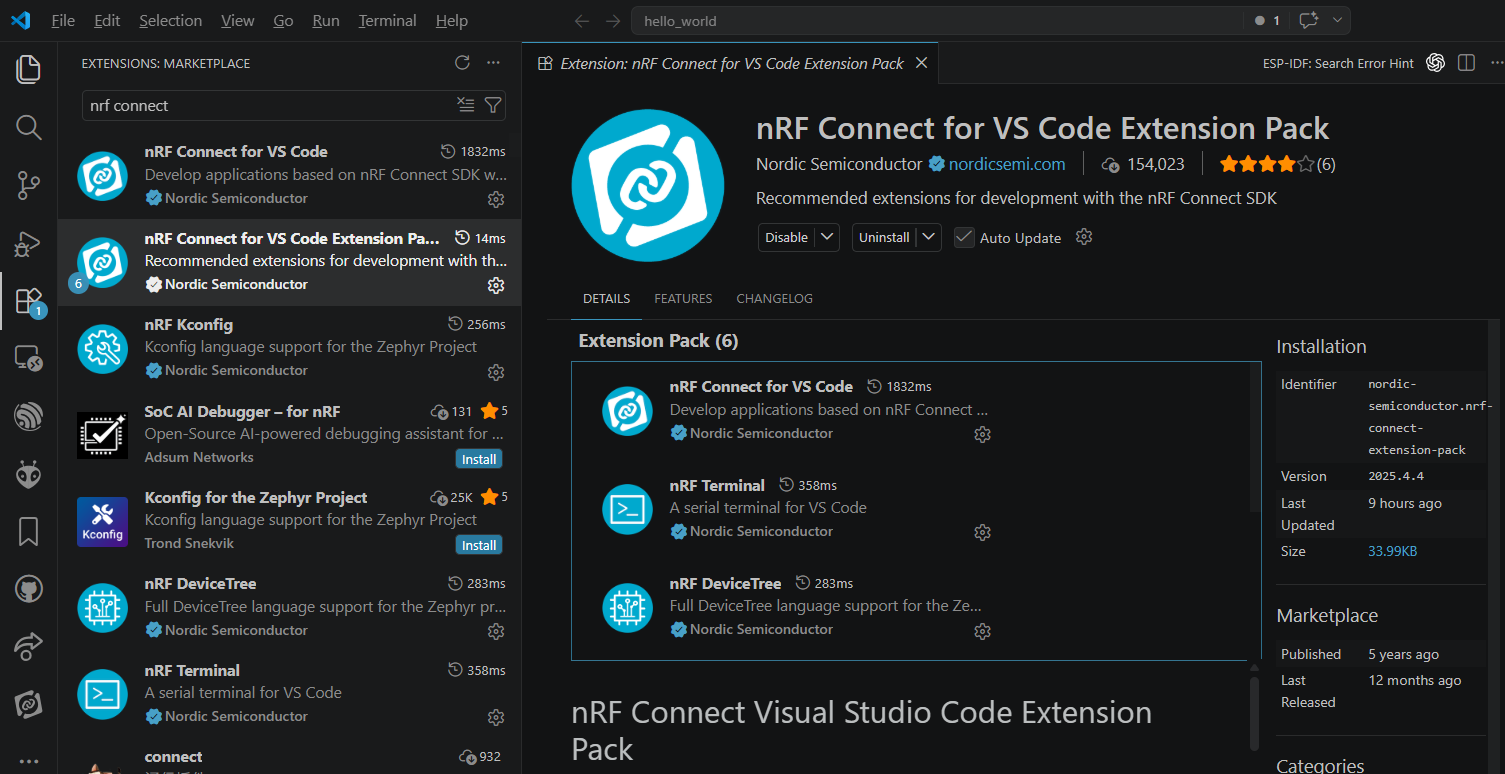Install SoC AI Debugger – for nRF
The image size is (1505, 774).
[479, 459]
